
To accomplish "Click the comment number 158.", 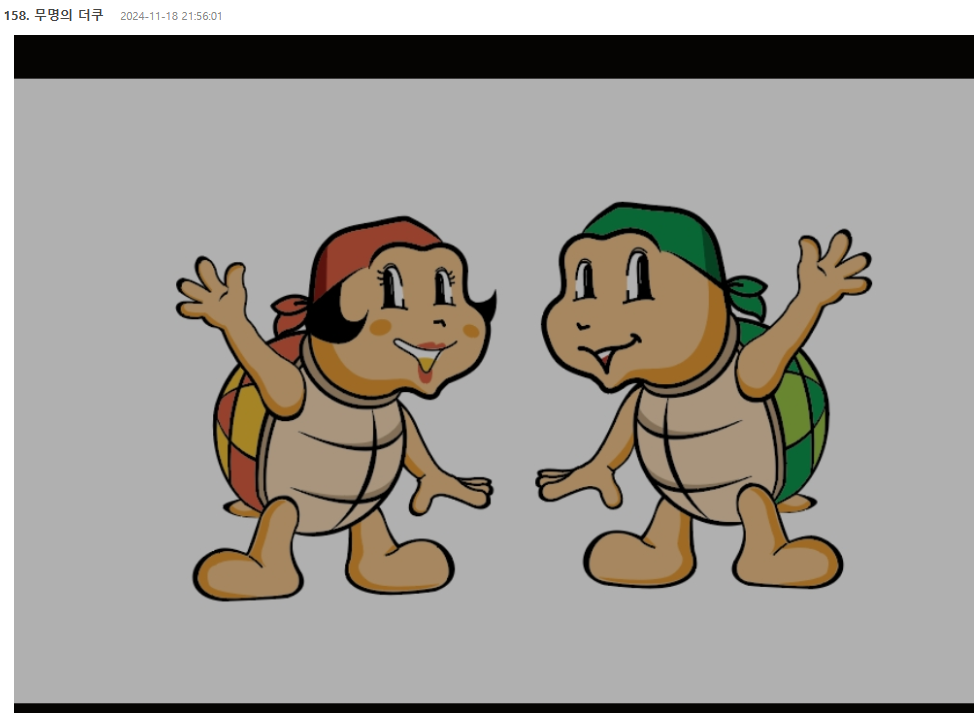I will coord(16,15).
